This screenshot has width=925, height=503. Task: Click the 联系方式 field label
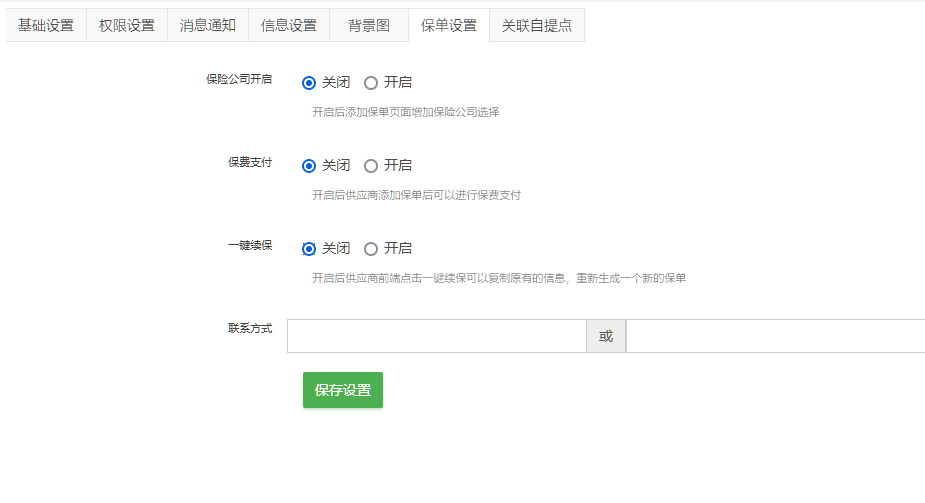click(x=250, y=328)
